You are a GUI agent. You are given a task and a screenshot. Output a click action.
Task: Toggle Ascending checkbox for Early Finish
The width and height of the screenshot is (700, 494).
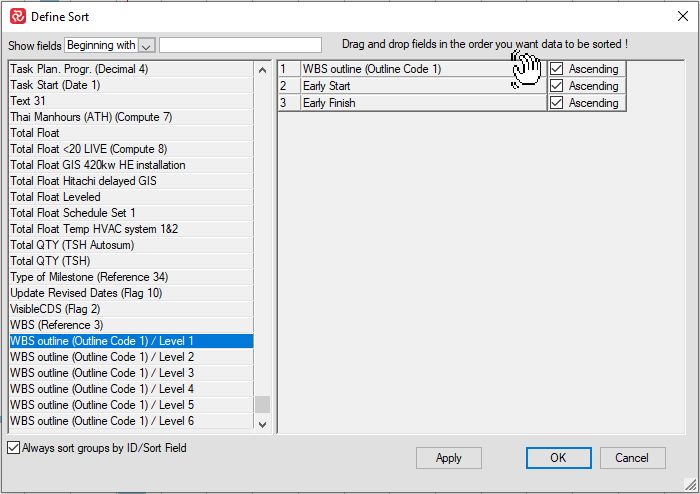tap(557, 103)
